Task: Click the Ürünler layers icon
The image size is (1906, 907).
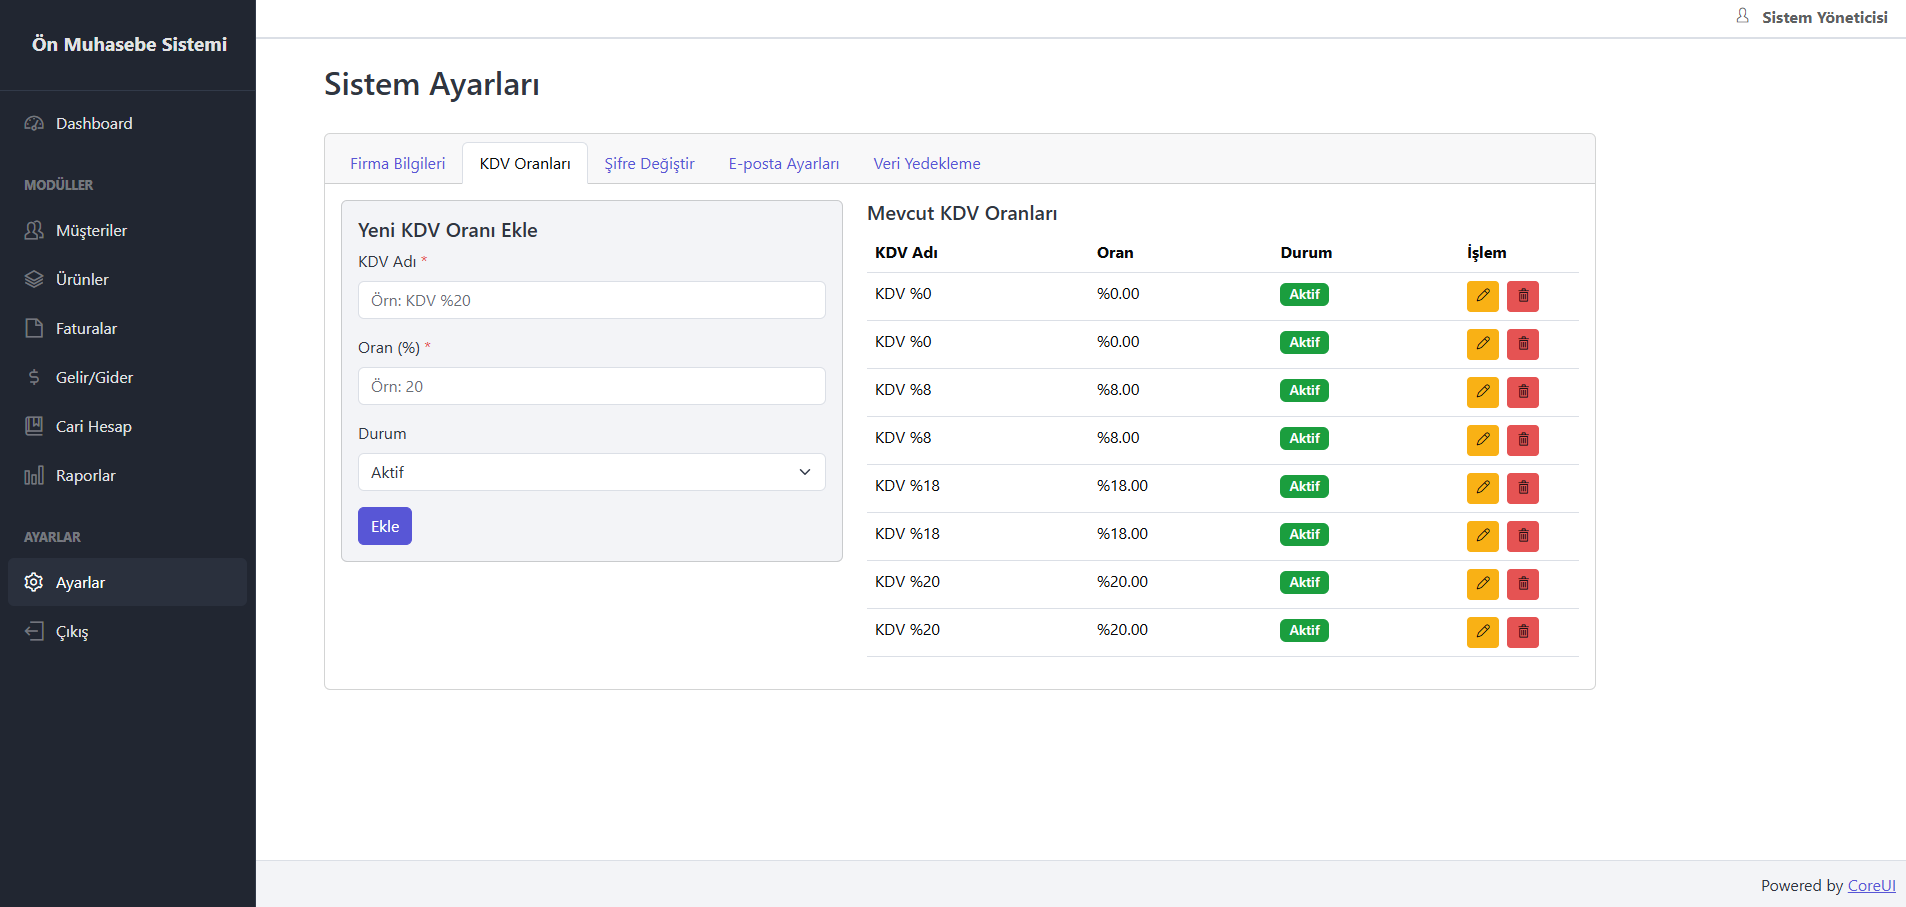Action: click(34, 279)
